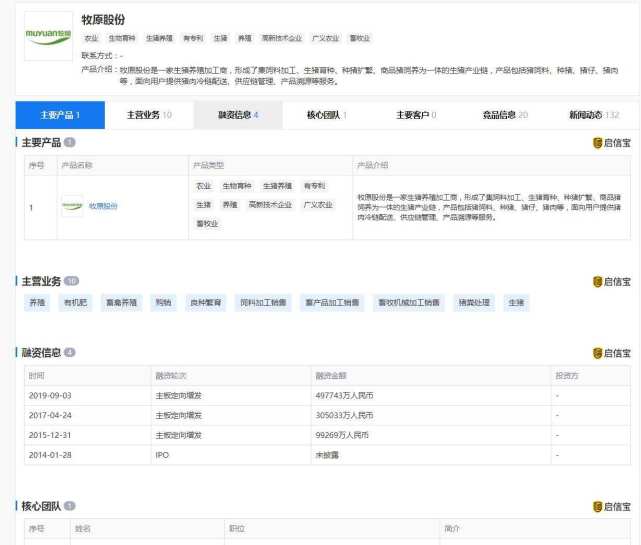This screenshot has height=545, width=641.
Task: Click the count badge next to 主营业务 heading
Action: (72, 281)
